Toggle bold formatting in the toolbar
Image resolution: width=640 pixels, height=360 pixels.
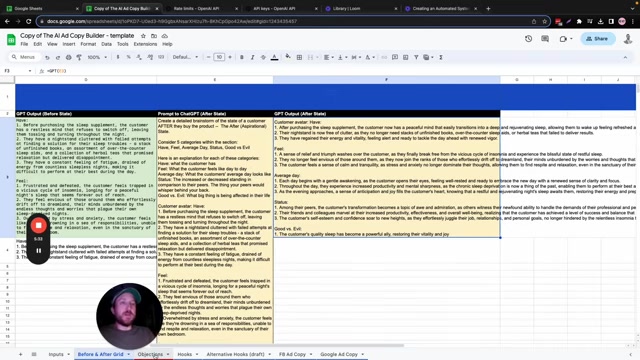(x=242, y=58)
